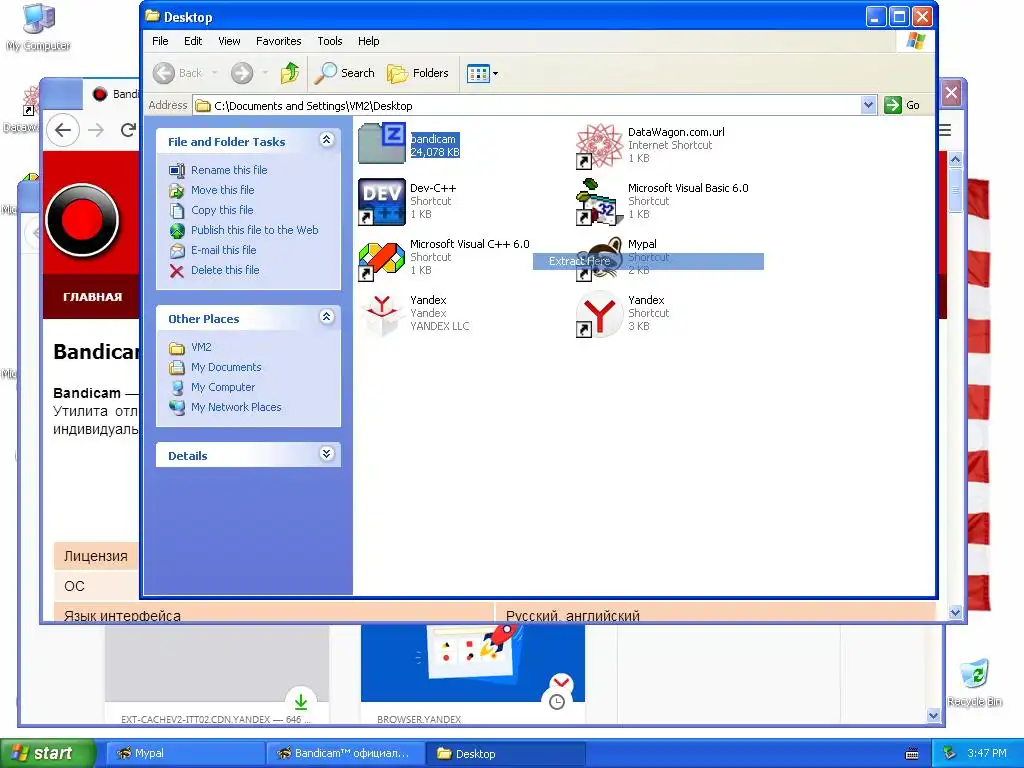The width and height of the screenshot is (1024, 768).
Task: Click the tray icon next to the clock
Action: coord(950,753)
